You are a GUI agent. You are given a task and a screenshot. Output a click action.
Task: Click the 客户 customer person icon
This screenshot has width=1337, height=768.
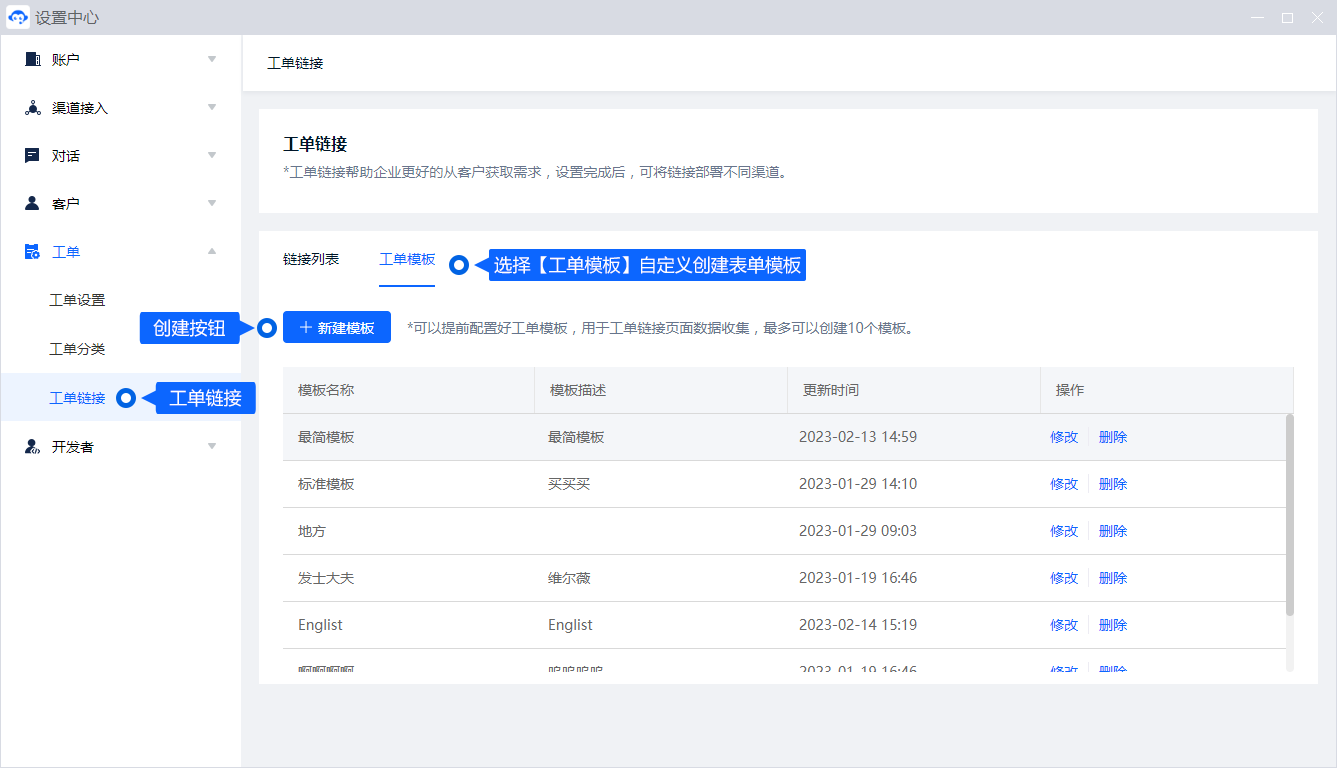pyautogui.click(x=32, y=204)
